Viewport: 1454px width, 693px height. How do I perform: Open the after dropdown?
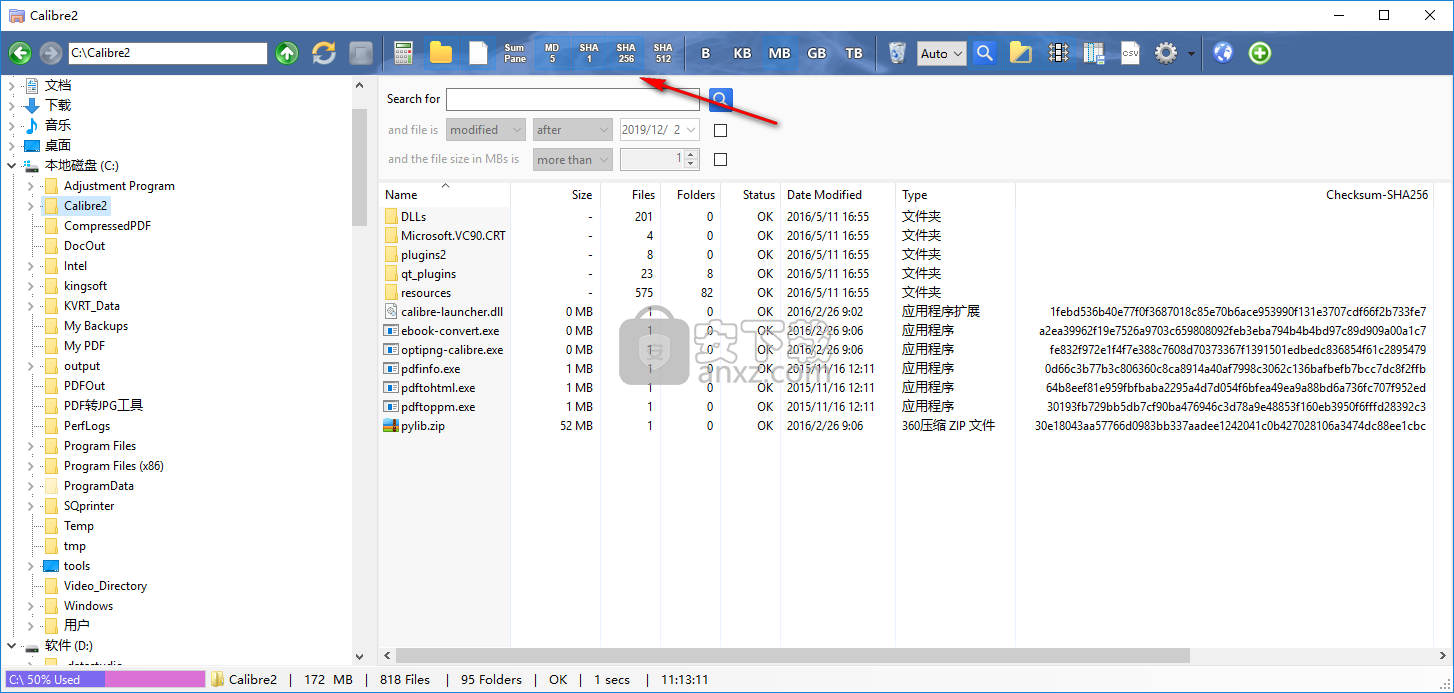pos(573,130)
